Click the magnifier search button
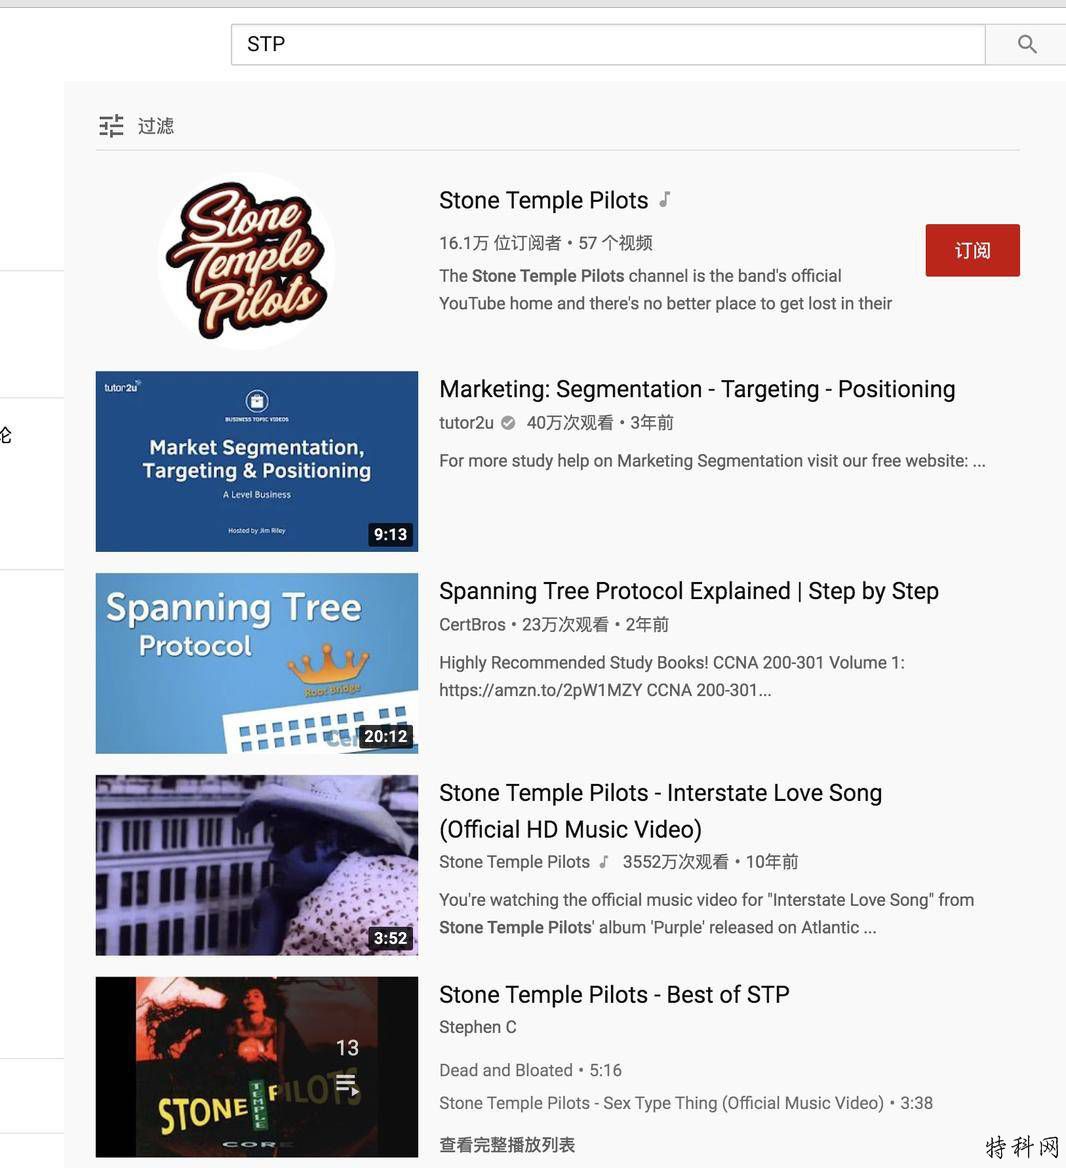Image resolution: width=1066 pixels, height=1168 pixels. pos(1027,45)
